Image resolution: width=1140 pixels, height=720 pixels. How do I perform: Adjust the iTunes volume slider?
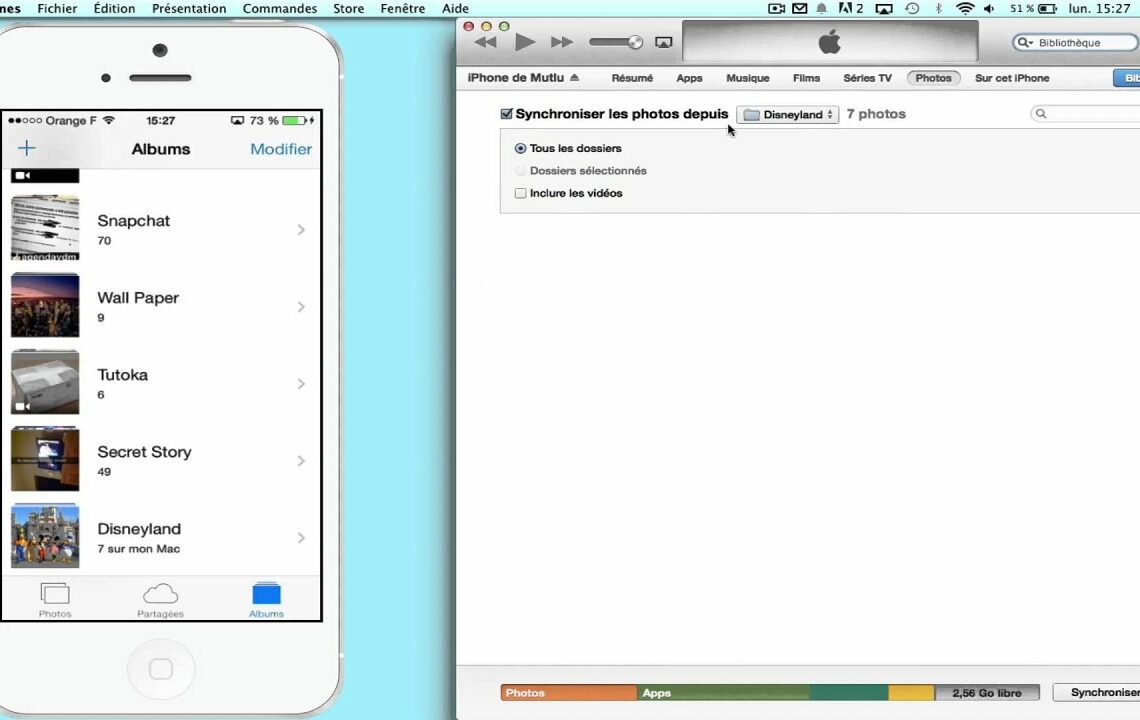(x=615, y=42)
